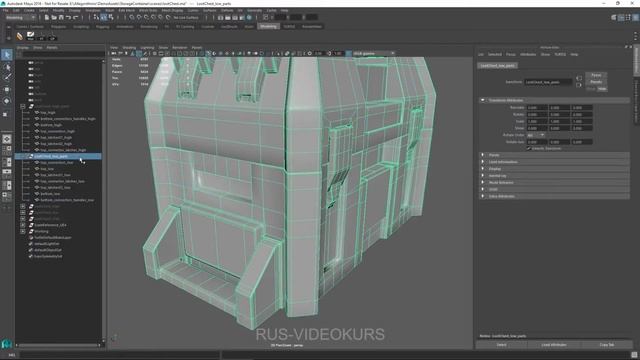640x360 pixels.
Task: Switch to the TURTLE shelf tab
Action: pos(289,27)
